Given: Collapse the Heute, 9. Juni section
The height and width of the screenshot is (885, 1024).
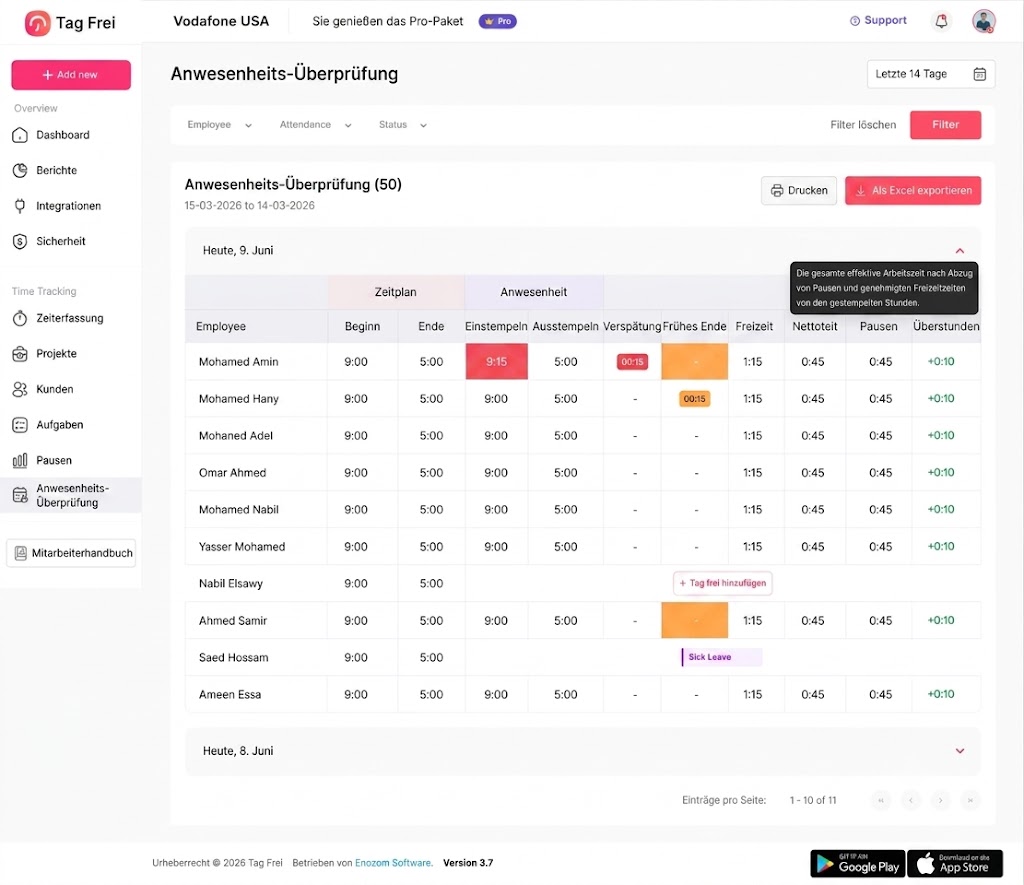Looking at the screenshot, I should pos(959,251).
